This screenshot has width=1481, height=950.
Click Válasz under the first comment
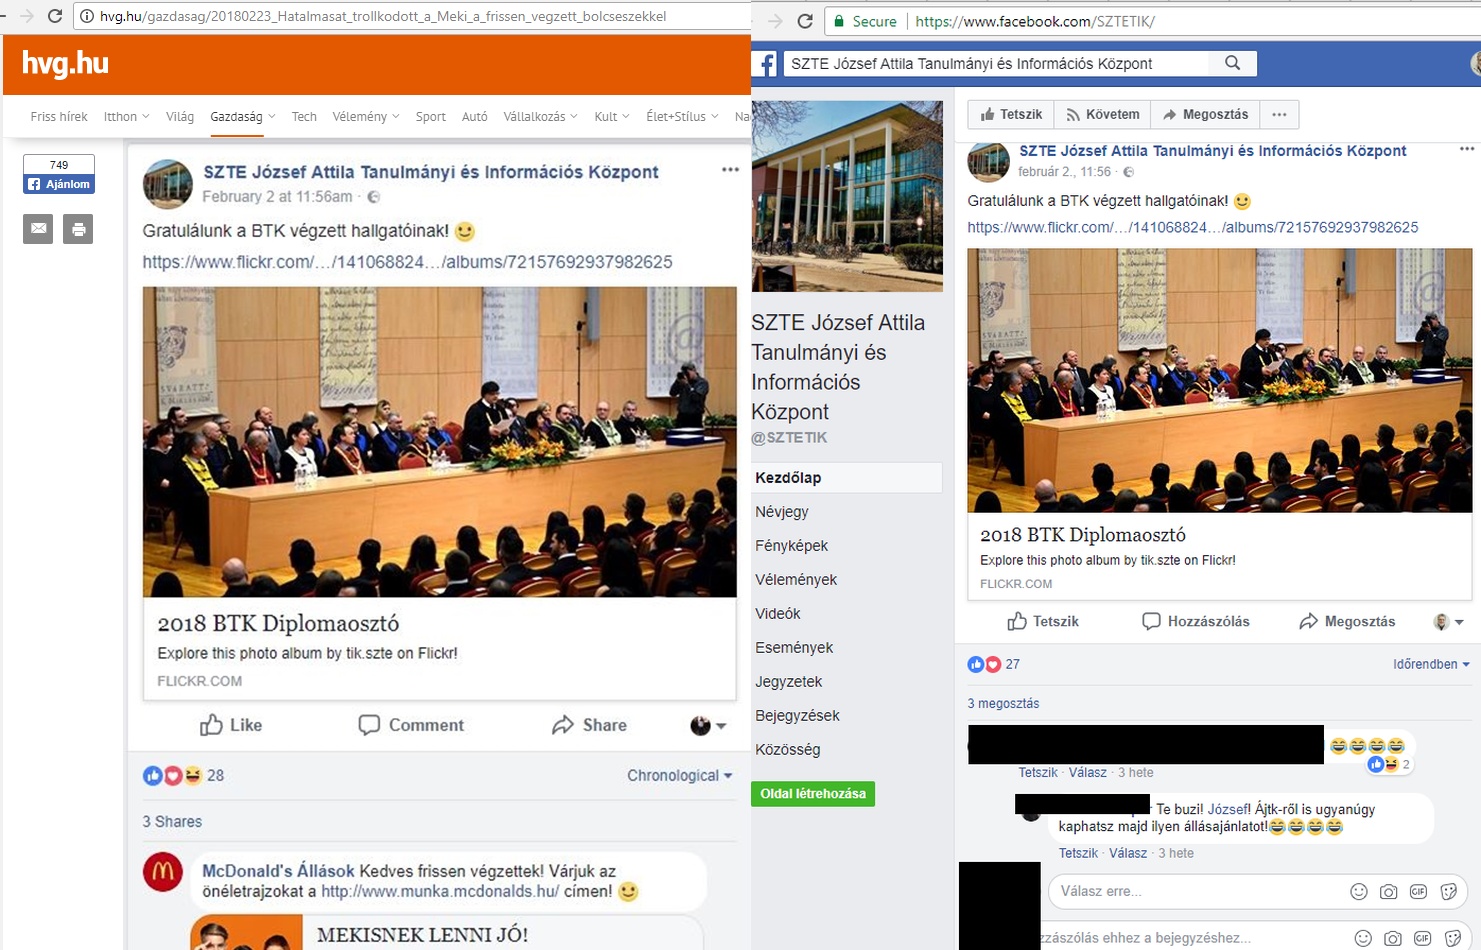pos(1087,772)
